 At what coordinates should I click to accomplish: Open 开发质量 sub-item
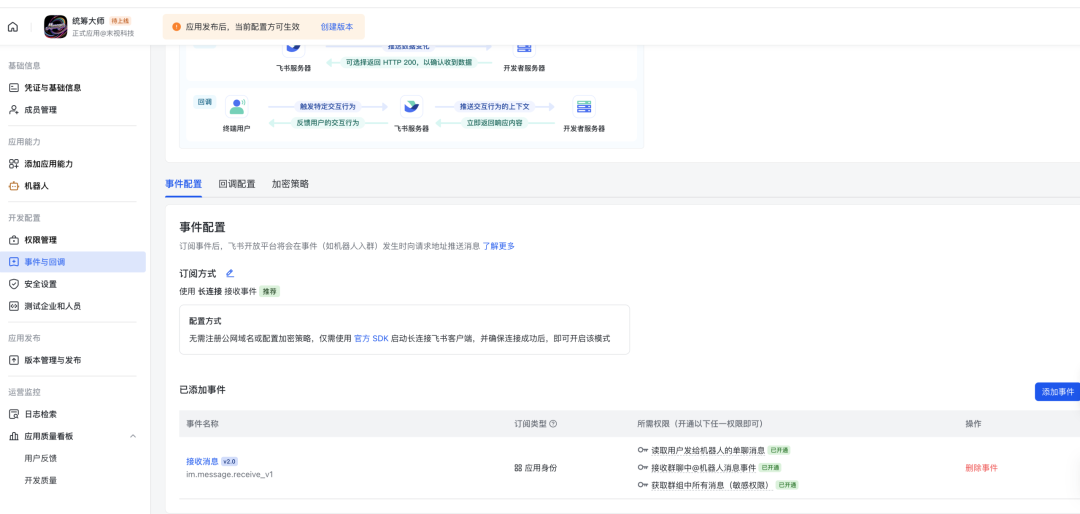click(x=41, y=480)
